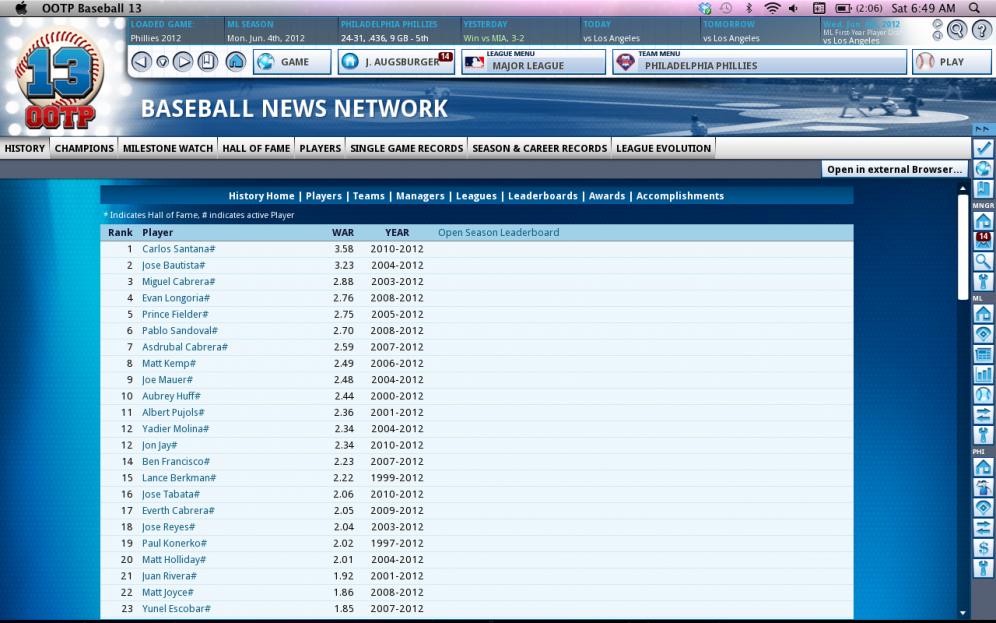The width and height of the screenshot is (996, 623).
Task: Go to the home screen icon in toolbar
Action: [236, 62]
